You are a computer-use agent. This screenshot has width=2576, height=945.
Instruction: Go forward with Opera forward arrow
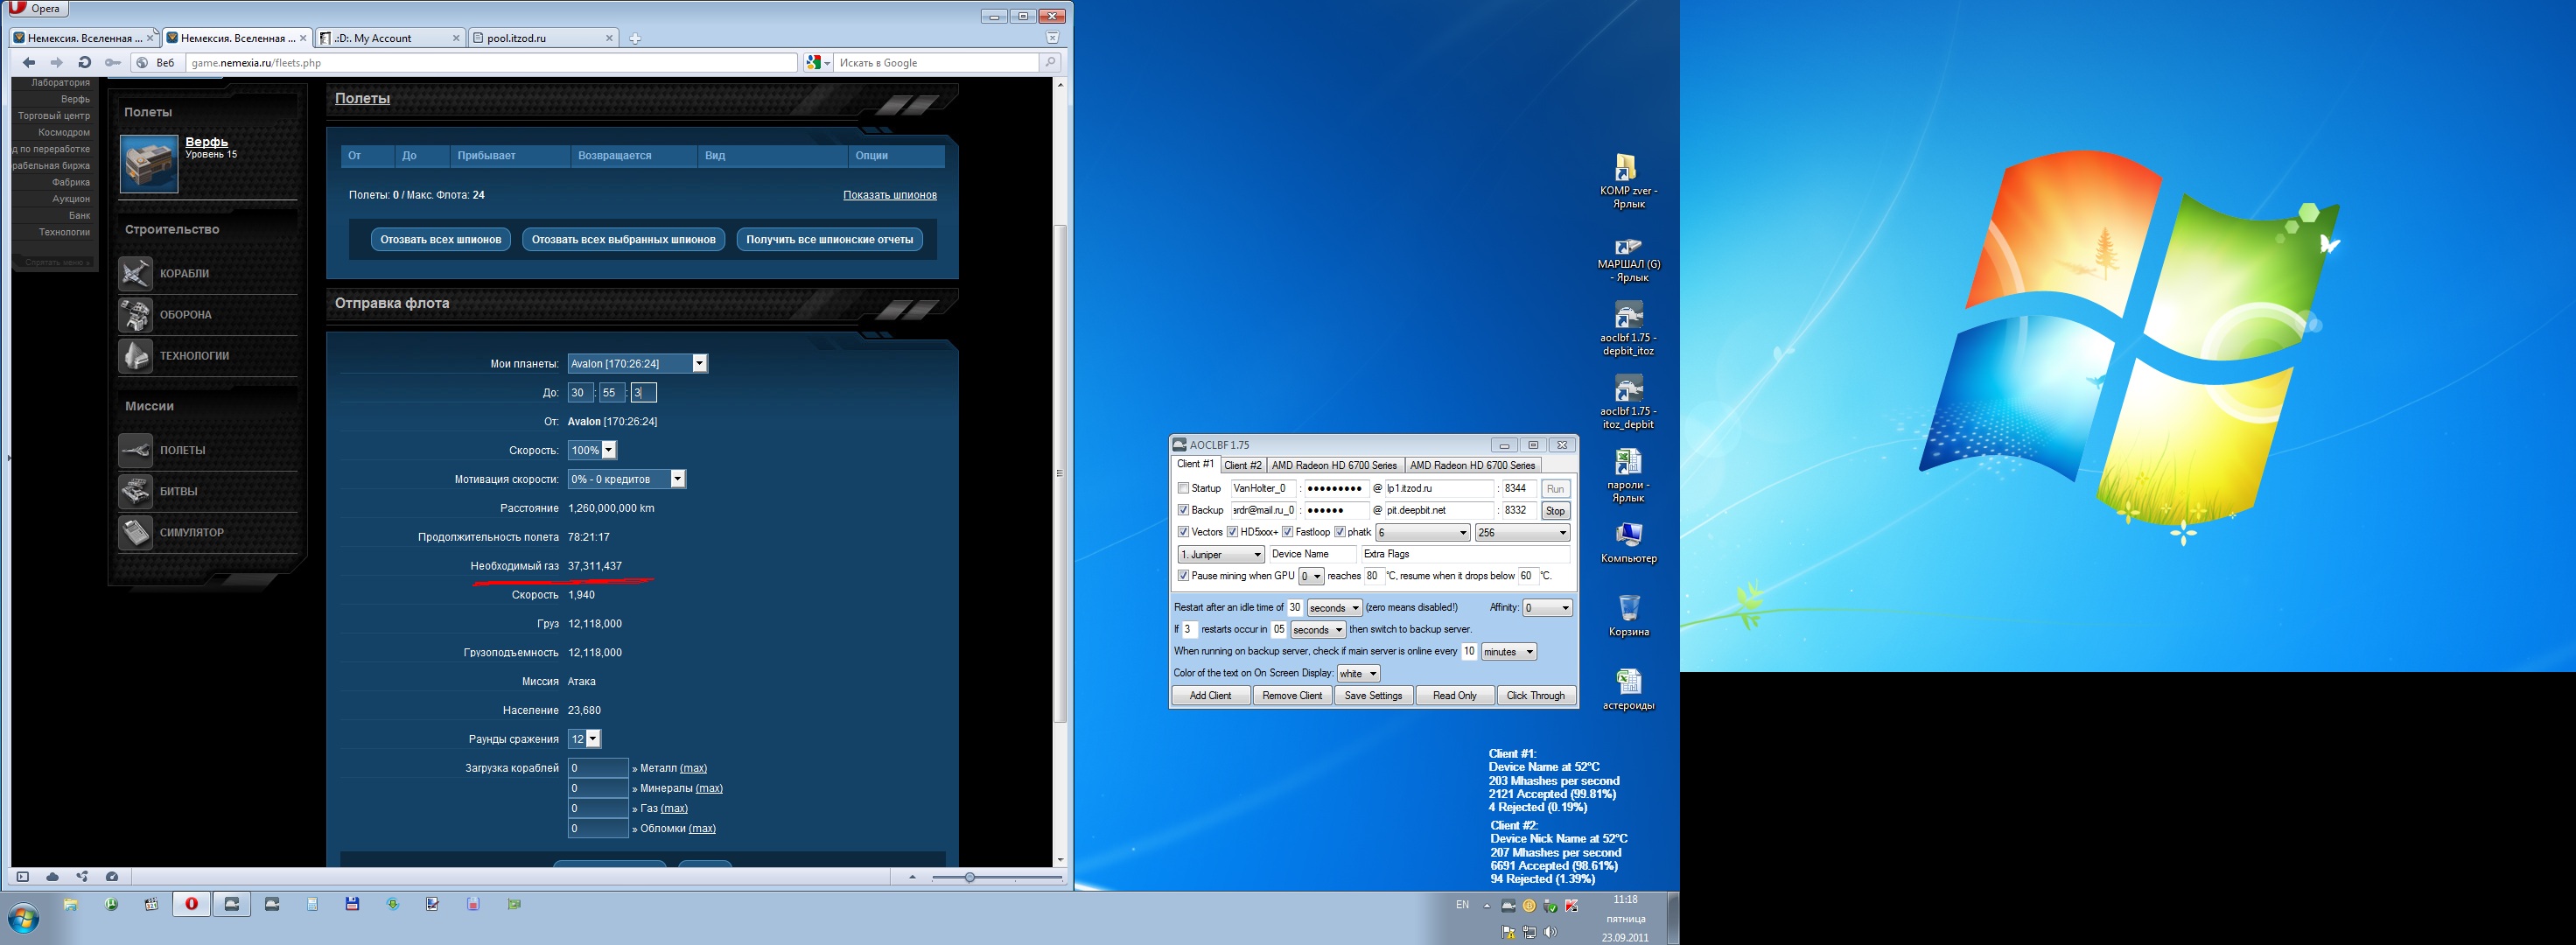57,62
